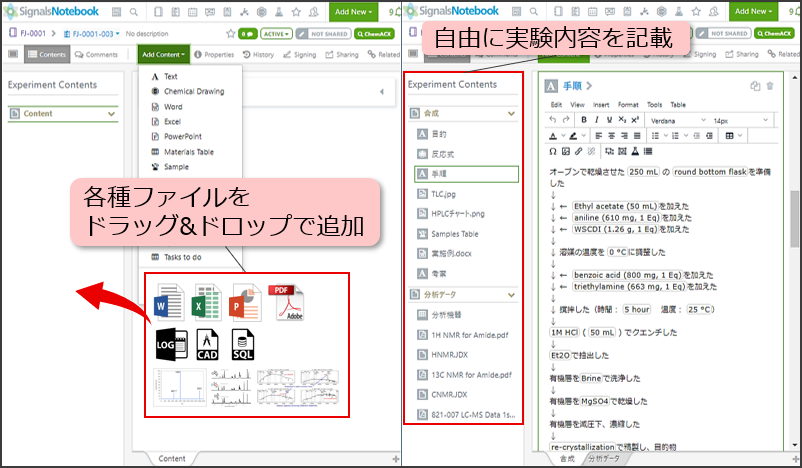
Task: Click molecule nodes icon in left window header
Action: (x=244, y=12)
